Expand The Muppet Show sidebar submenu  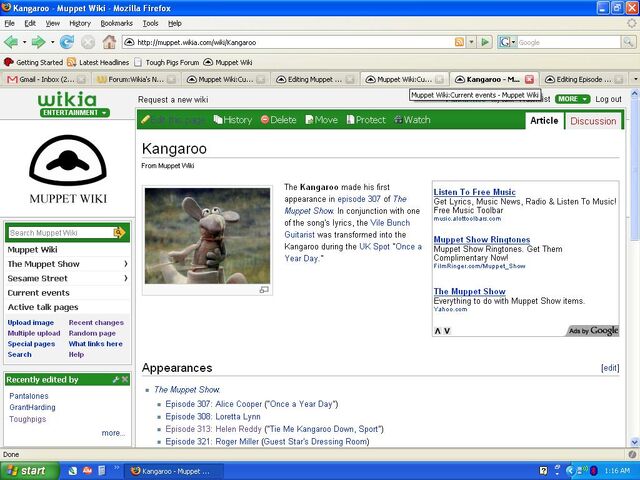pyautogui.click(x=126, y=264)
